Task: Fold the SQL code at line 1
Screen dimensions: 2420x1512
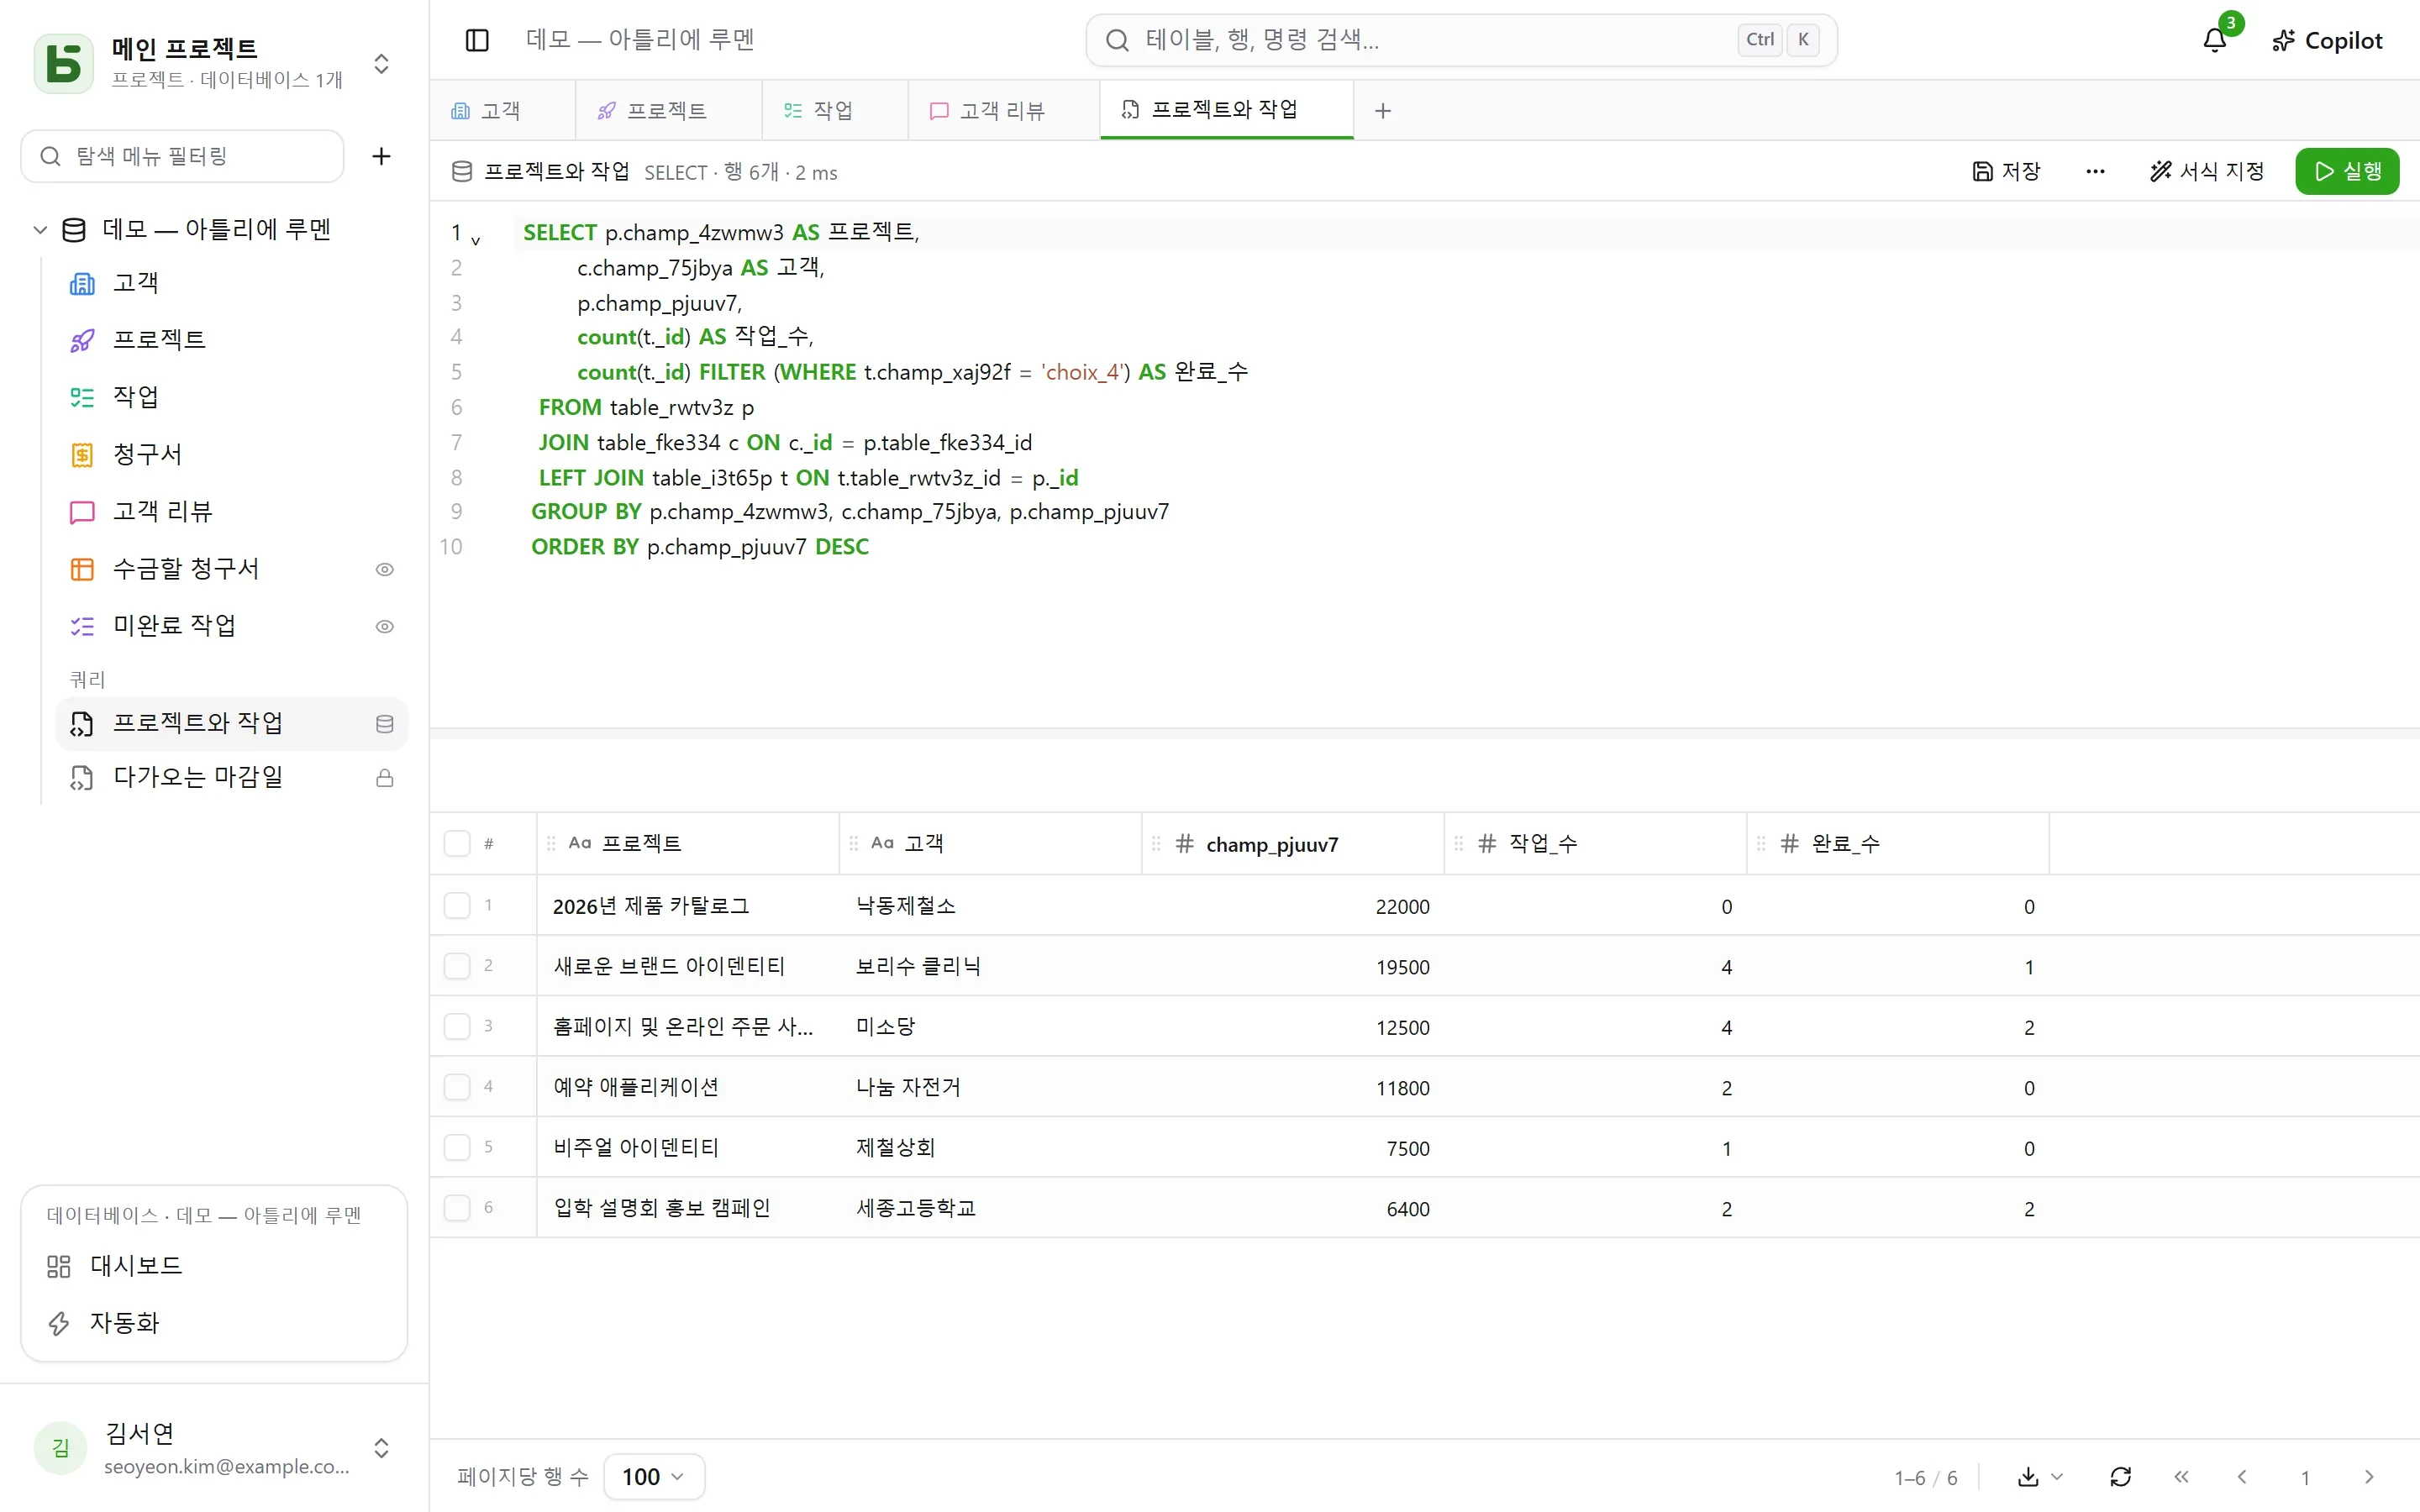Action: [476, 241]
